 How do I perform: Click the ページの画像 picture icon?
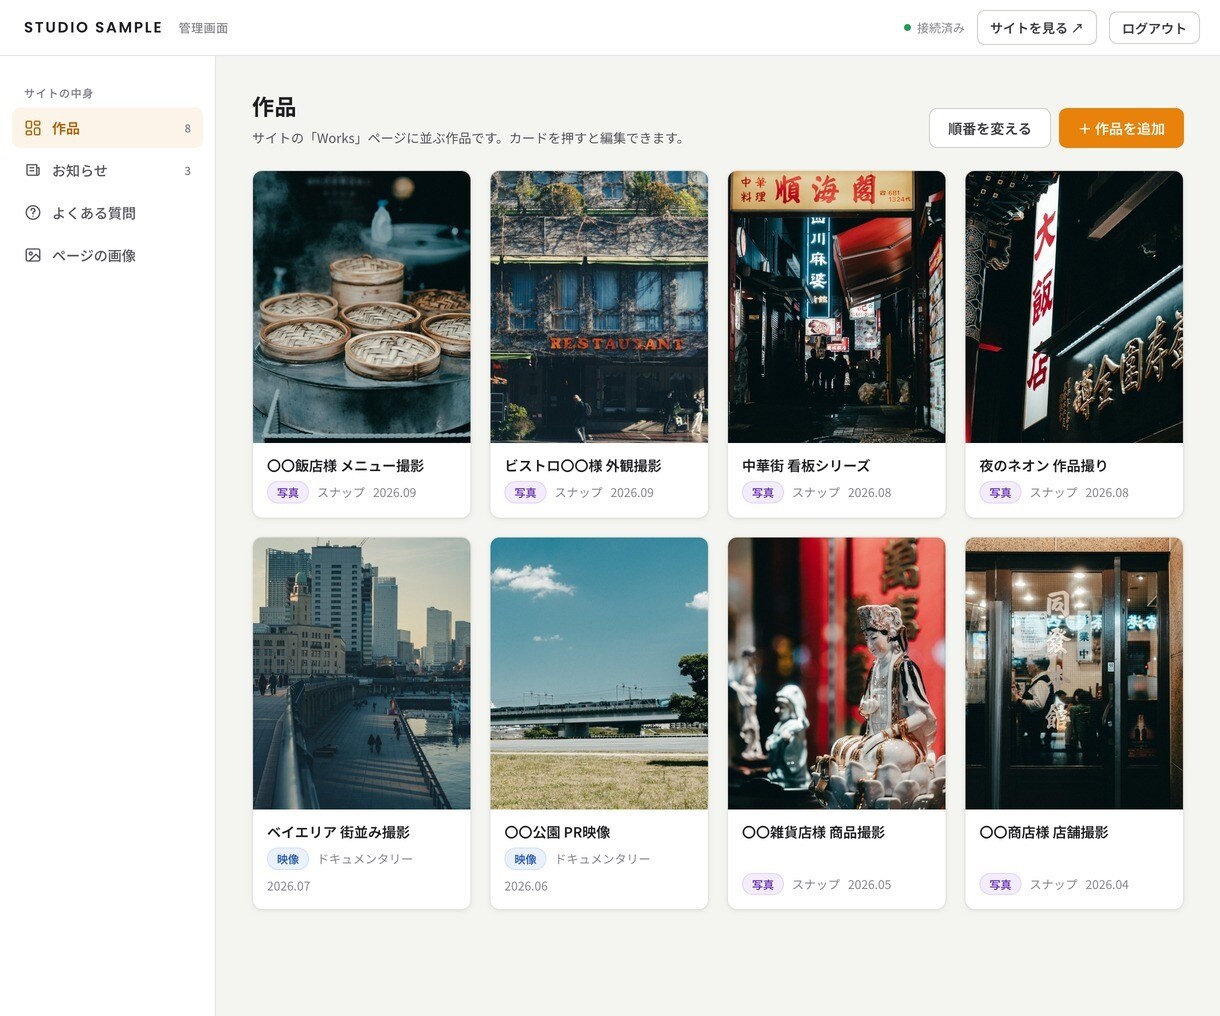tap(33, 255)
